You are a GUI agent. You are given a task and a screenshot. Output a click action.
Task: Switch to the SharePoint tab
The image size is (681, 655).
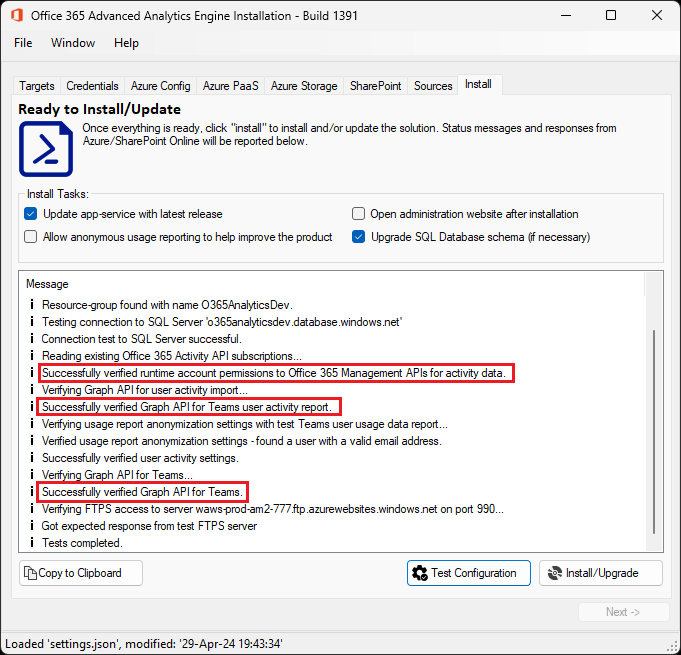(x=375, y=86)
